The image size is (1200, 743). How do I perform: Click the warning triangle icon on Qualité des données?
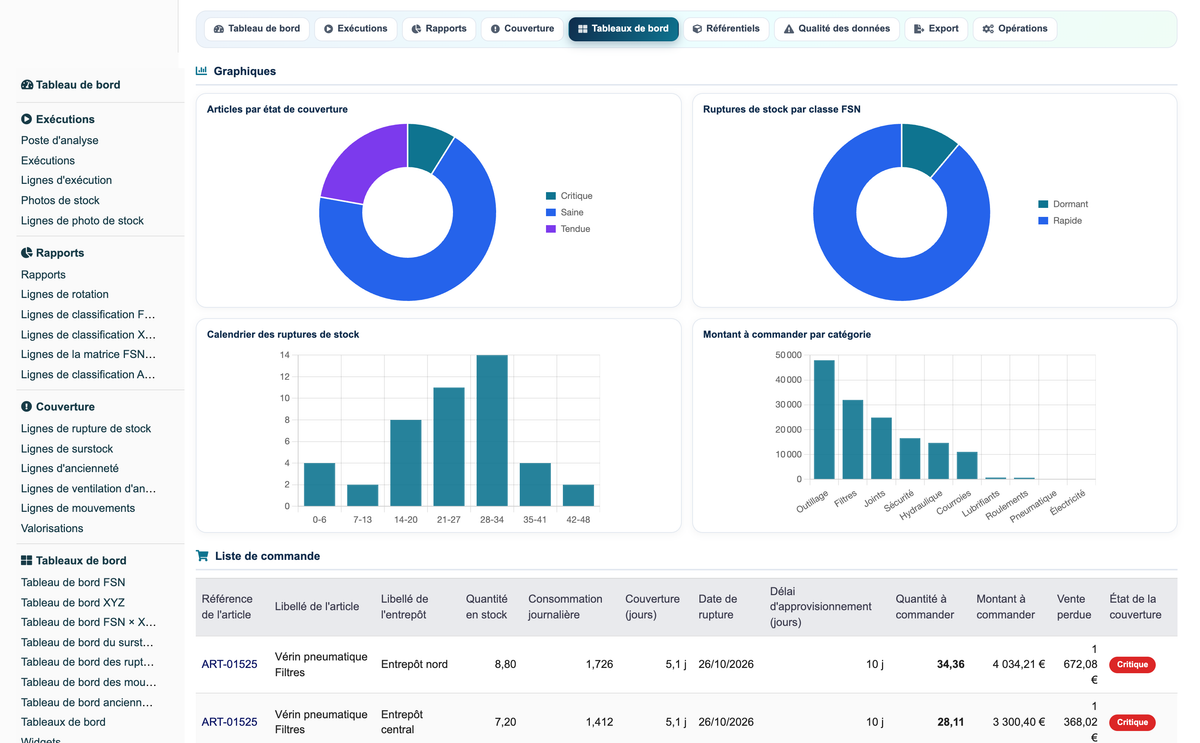click(x=789, y=29)
